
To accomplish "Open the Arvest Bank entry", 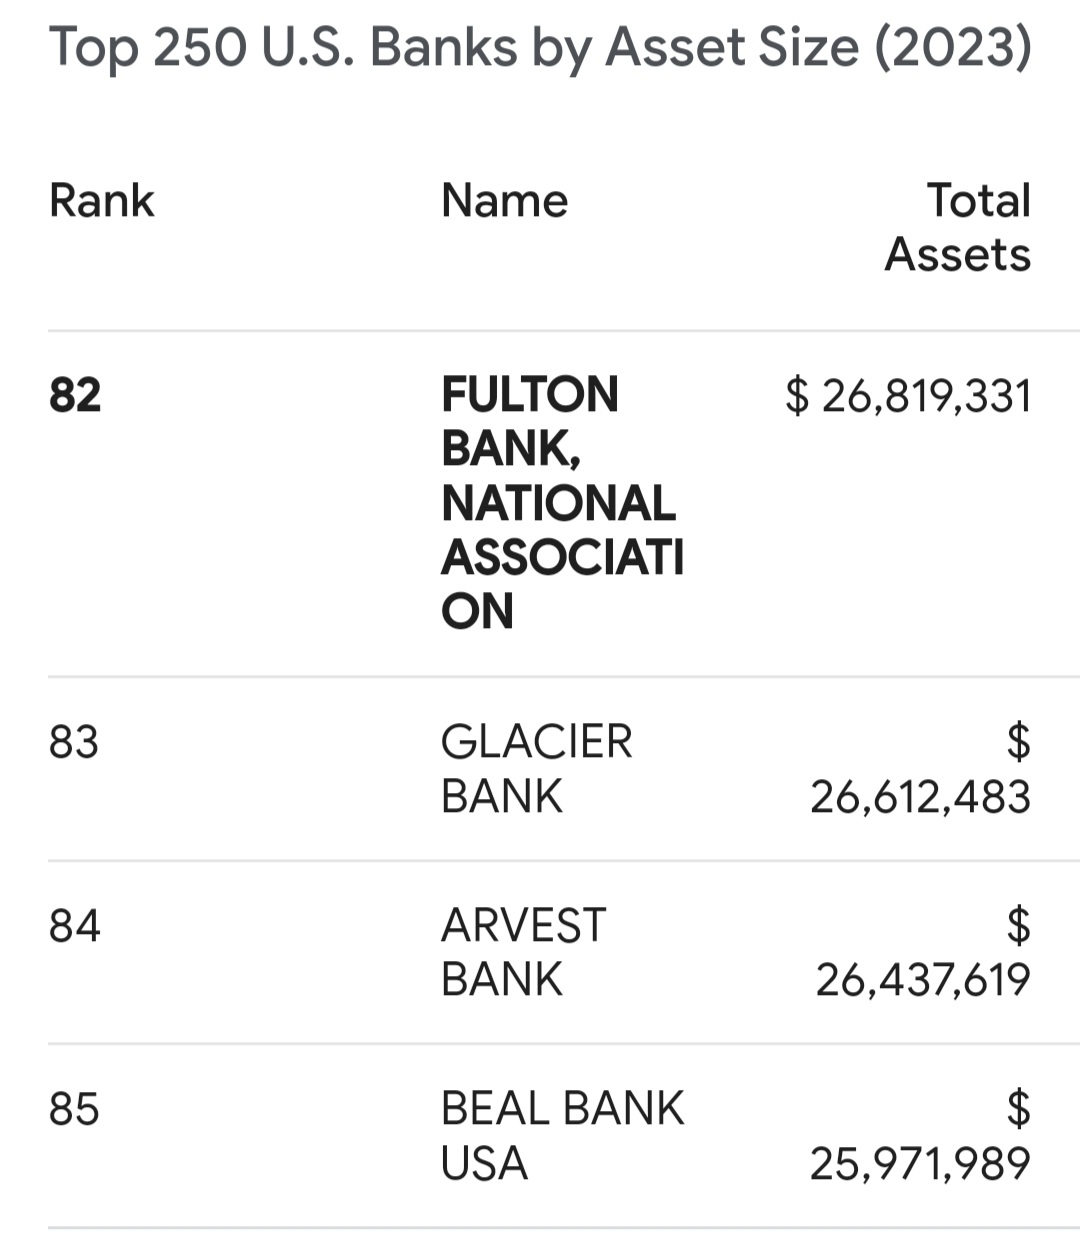I will click(x=523, y=952).
